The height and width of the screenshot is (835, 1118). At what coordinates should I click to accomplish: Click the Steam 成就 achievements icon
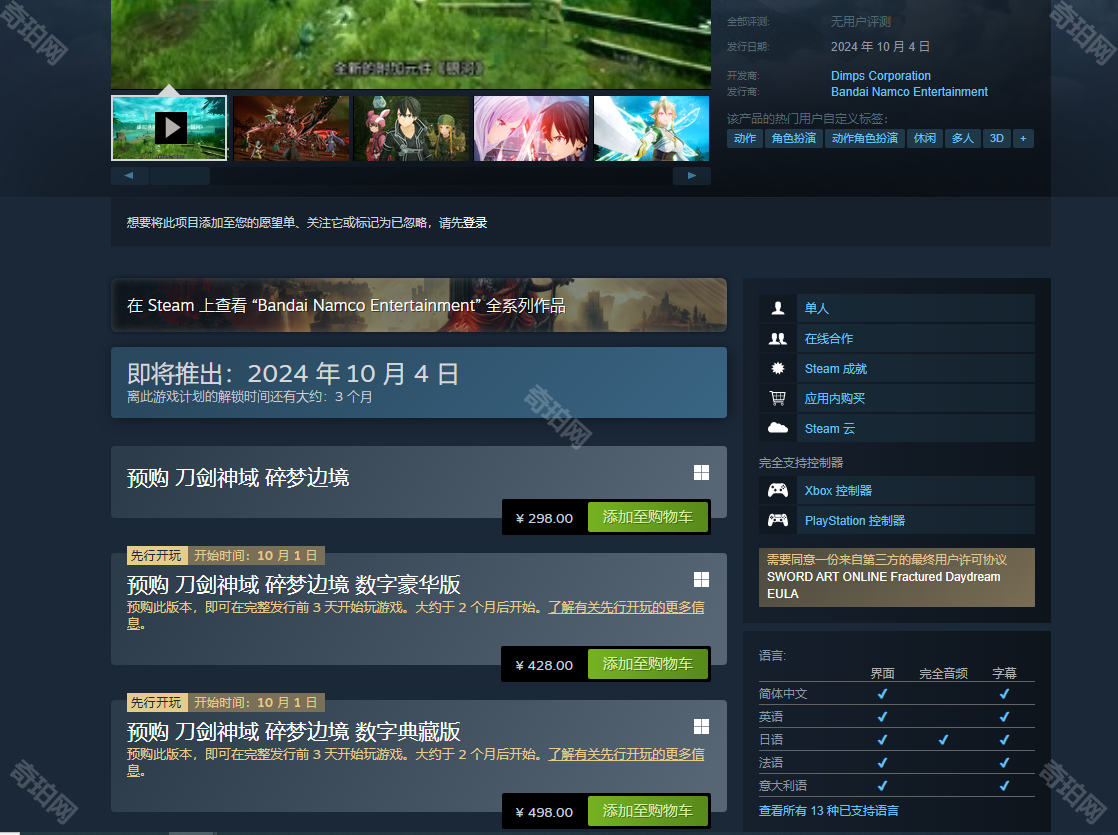tap(778, 369)
